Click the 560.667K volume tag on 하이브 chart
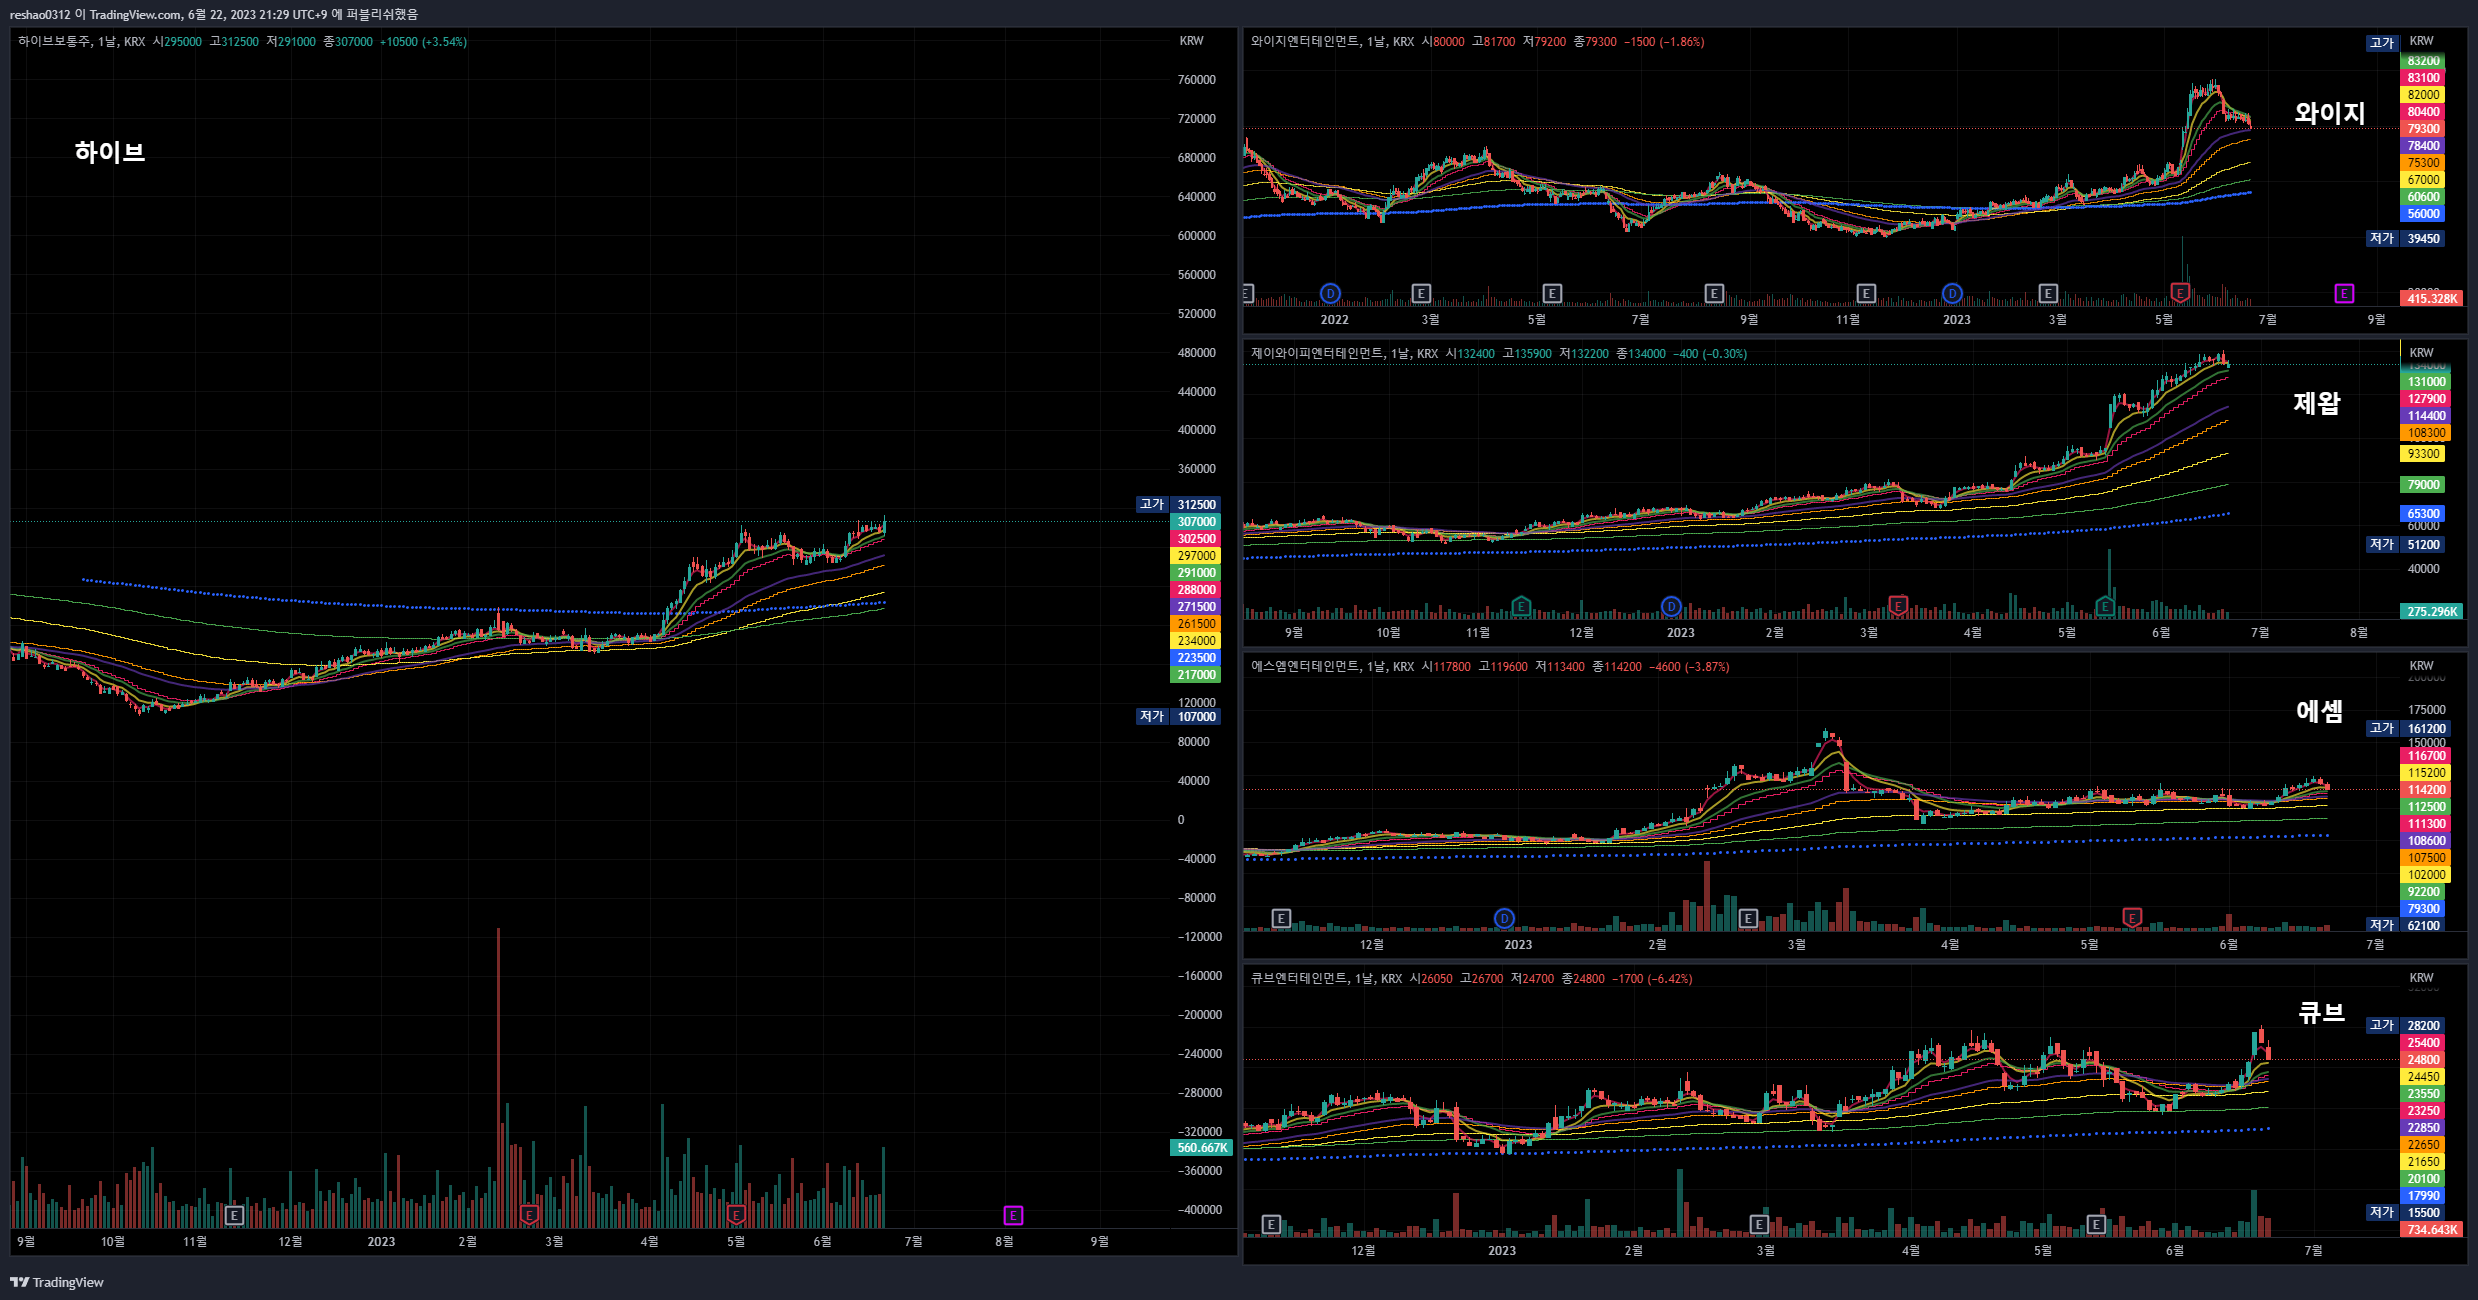This screenshot has width=2478, height=1300. [1202, 1148]
